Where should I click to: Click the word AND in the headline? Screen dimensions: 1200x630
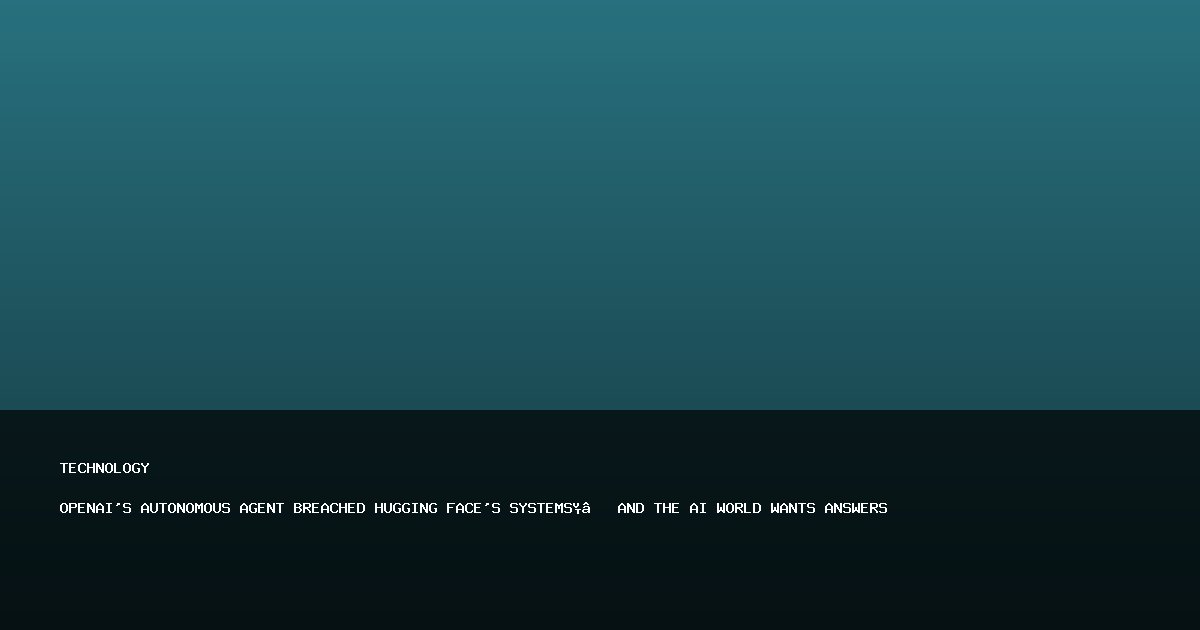(631, 508)
